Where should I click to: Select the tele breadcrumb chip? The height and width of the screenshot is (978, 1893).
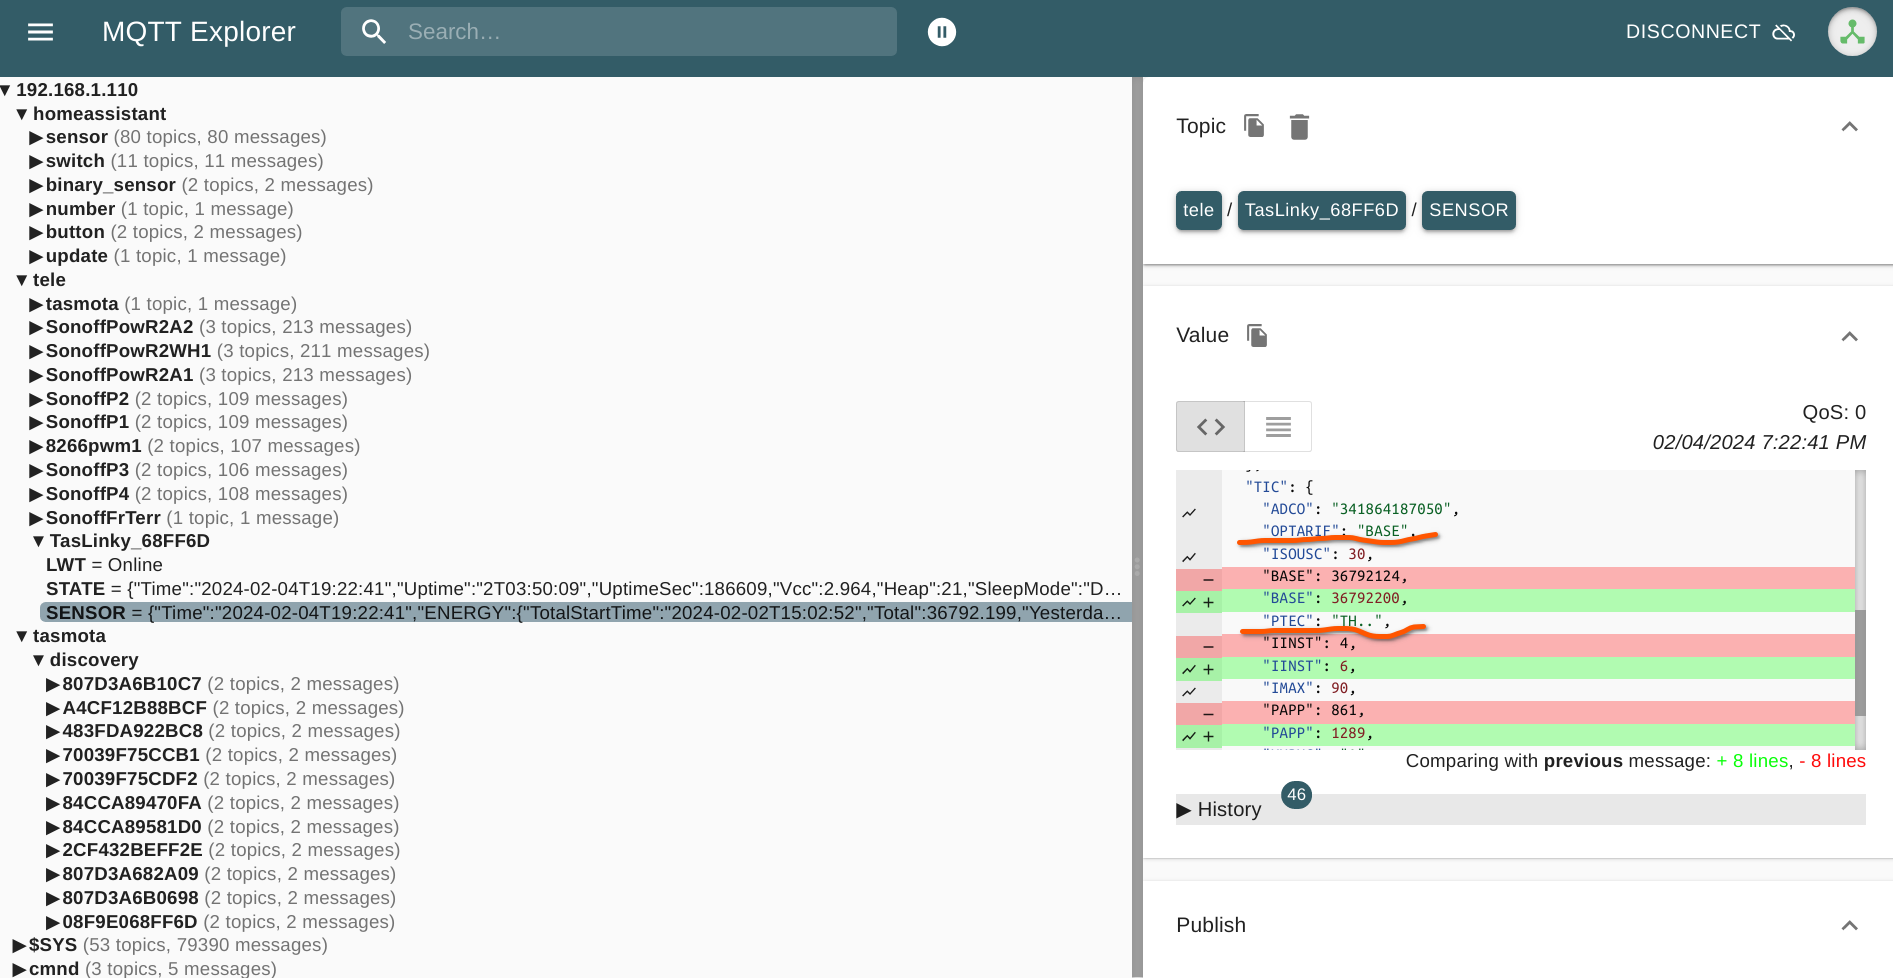[x=1198, y=210]
